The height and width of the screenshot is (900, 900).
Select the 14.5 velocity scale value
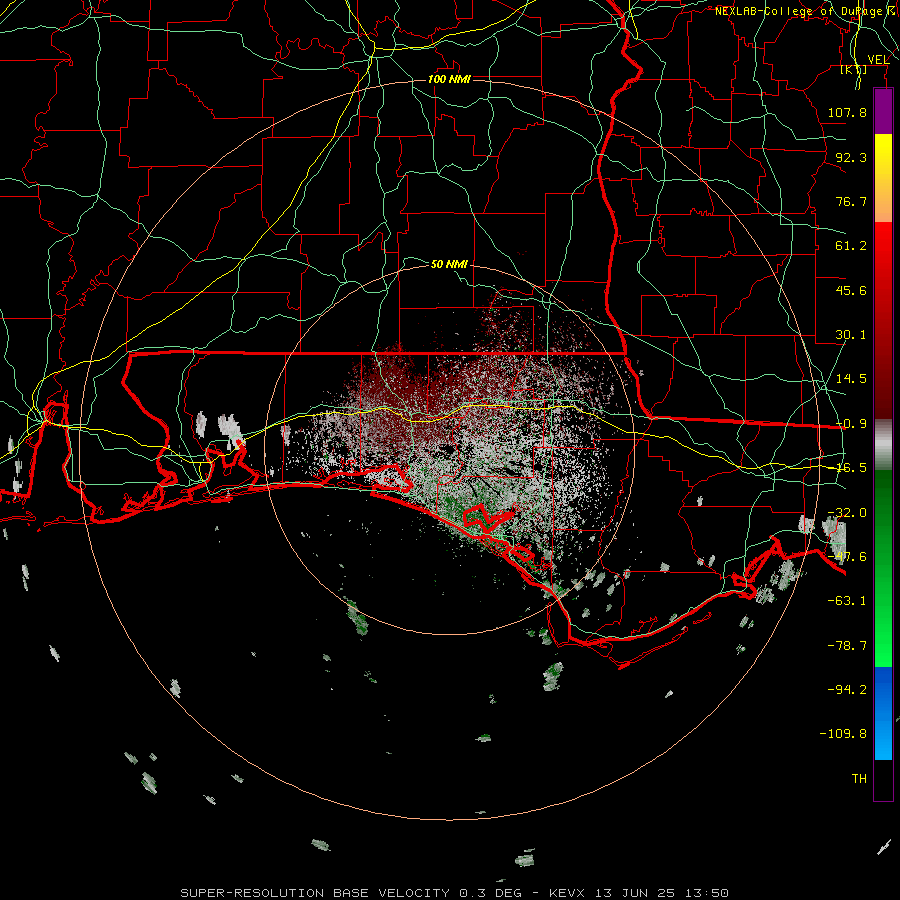coord(851,379)
